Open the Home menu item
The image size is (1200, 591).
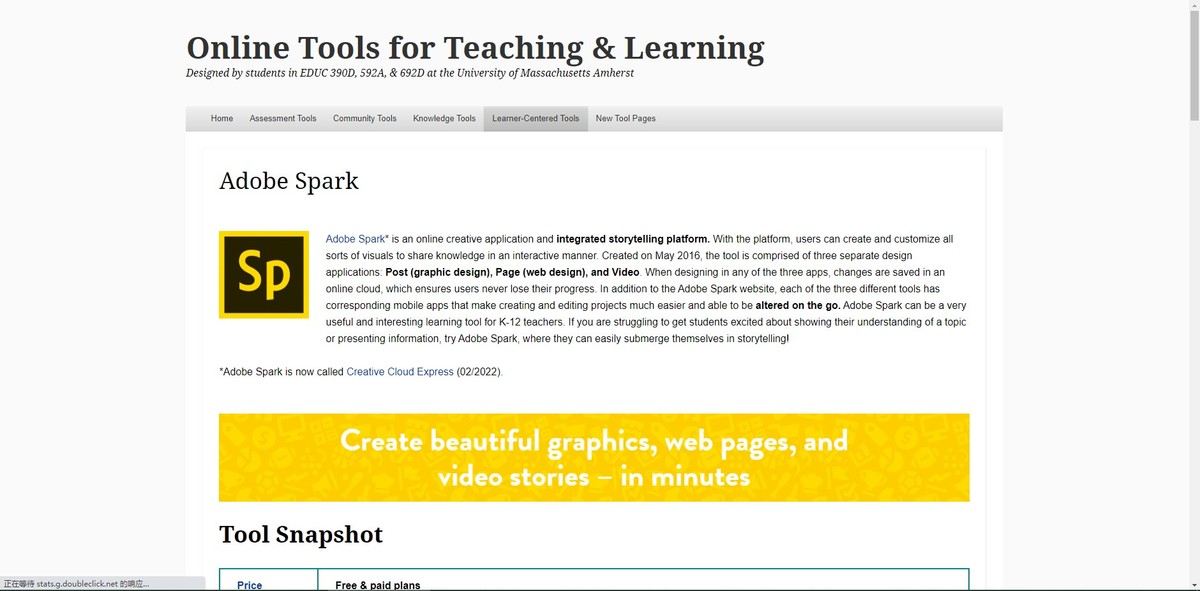coord(222,119)
